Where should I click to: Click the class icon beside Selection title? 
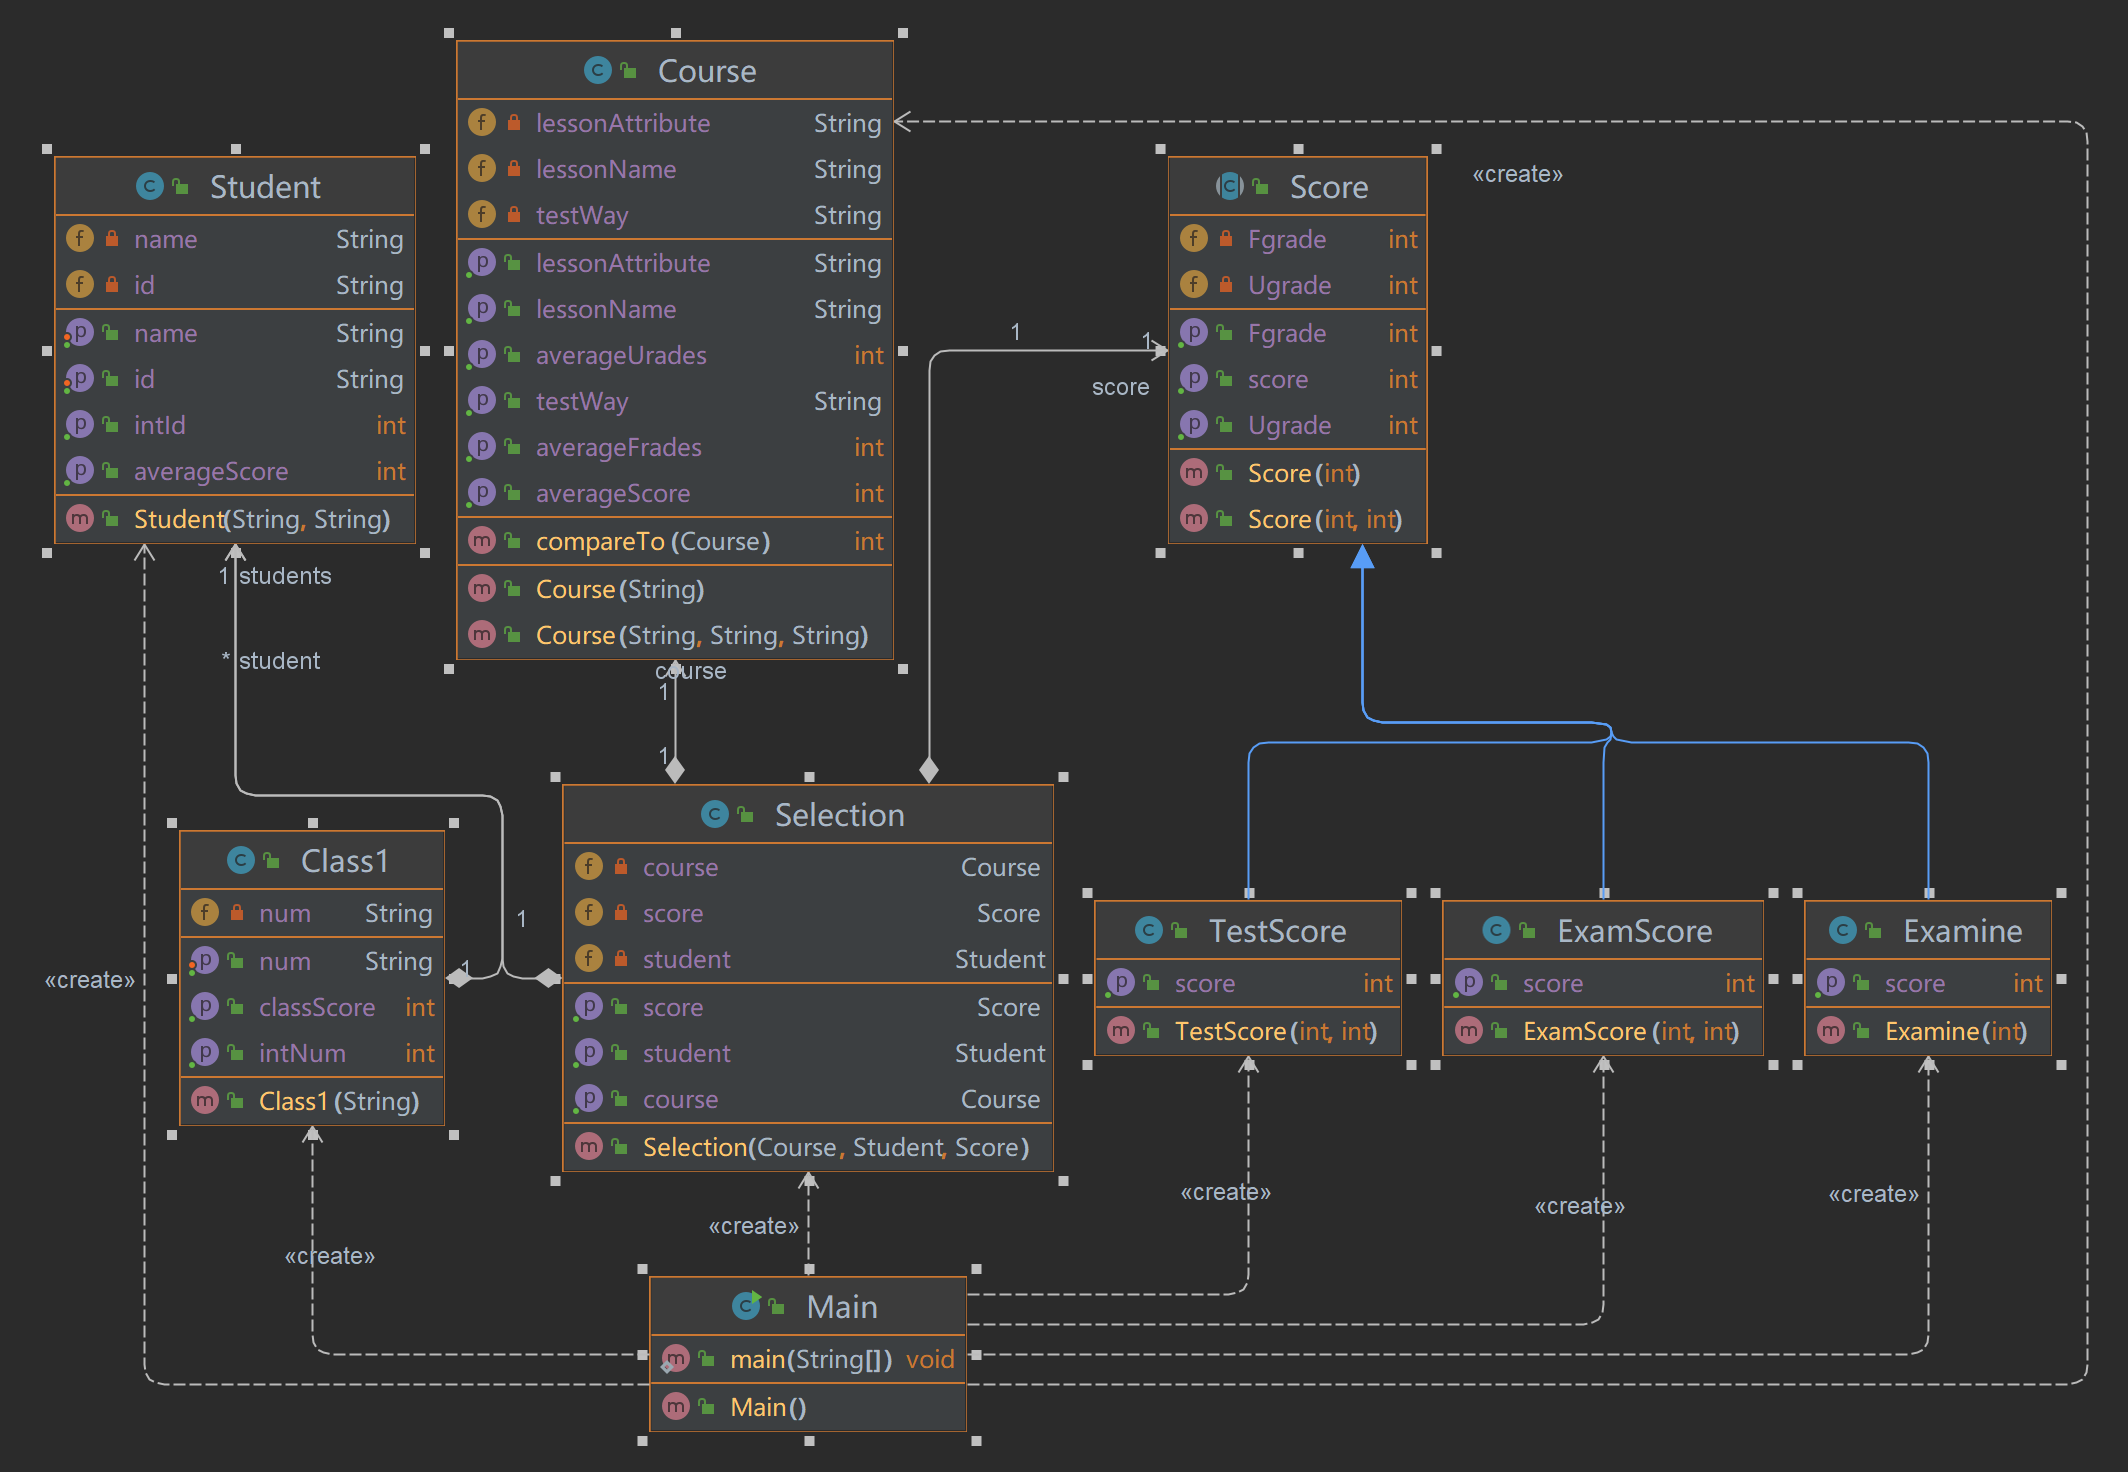[x=714, y=814]
